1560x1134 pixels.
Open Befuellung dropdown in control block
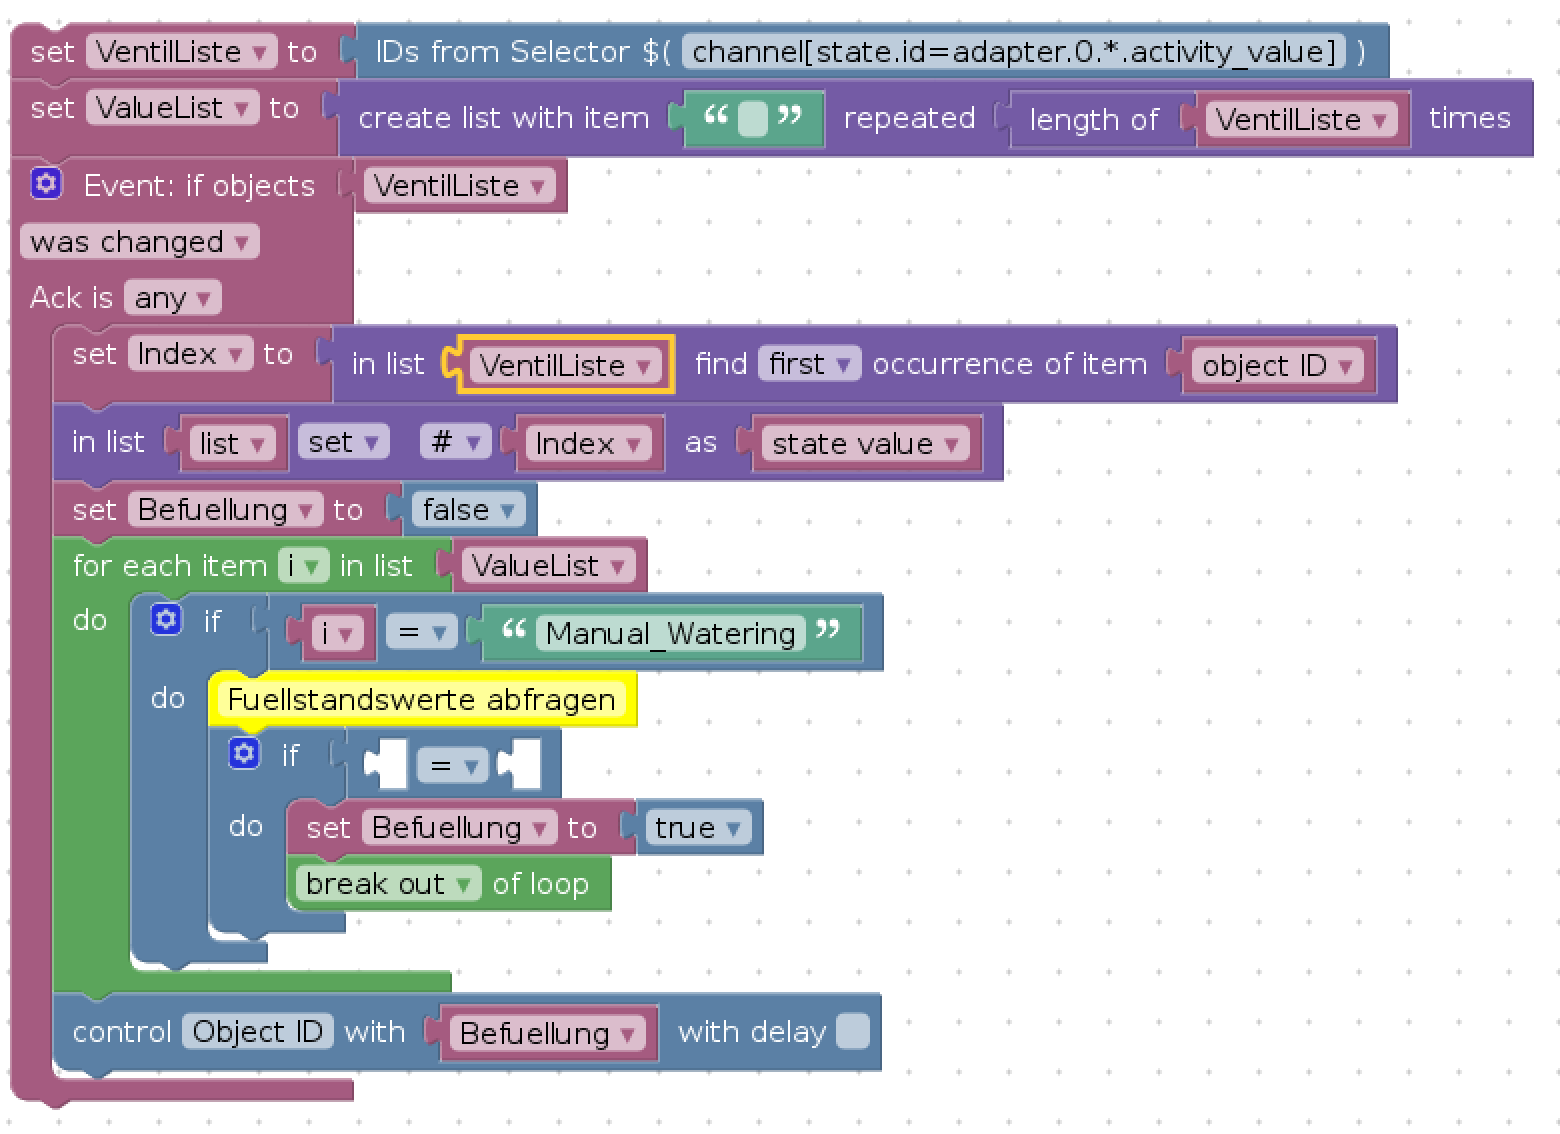tap(547, 1034)
